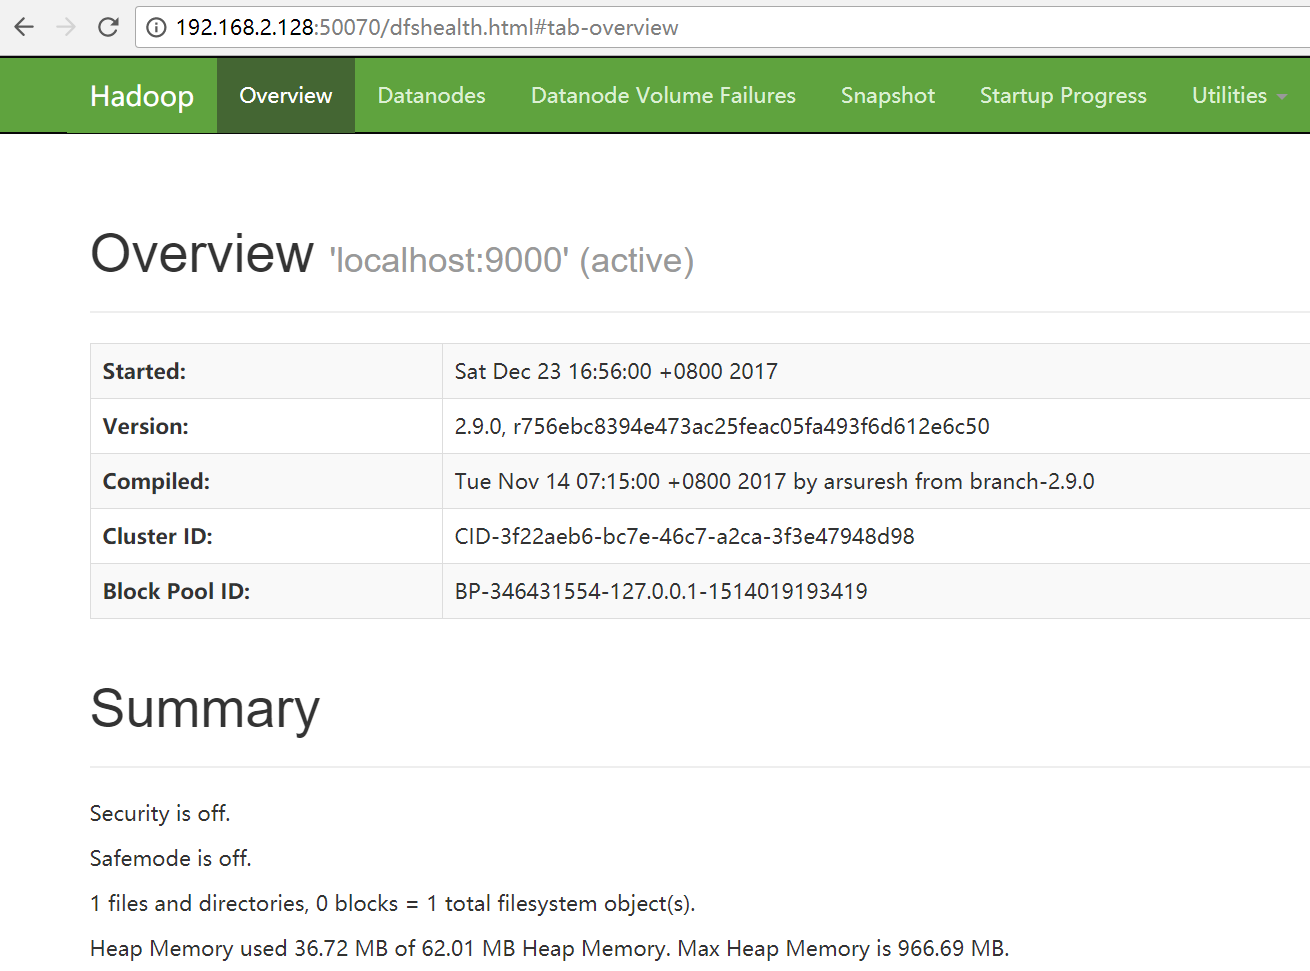Click the browser back arrow
The height and width of the screenshot is (971, 1310).
tap(24, 27)
